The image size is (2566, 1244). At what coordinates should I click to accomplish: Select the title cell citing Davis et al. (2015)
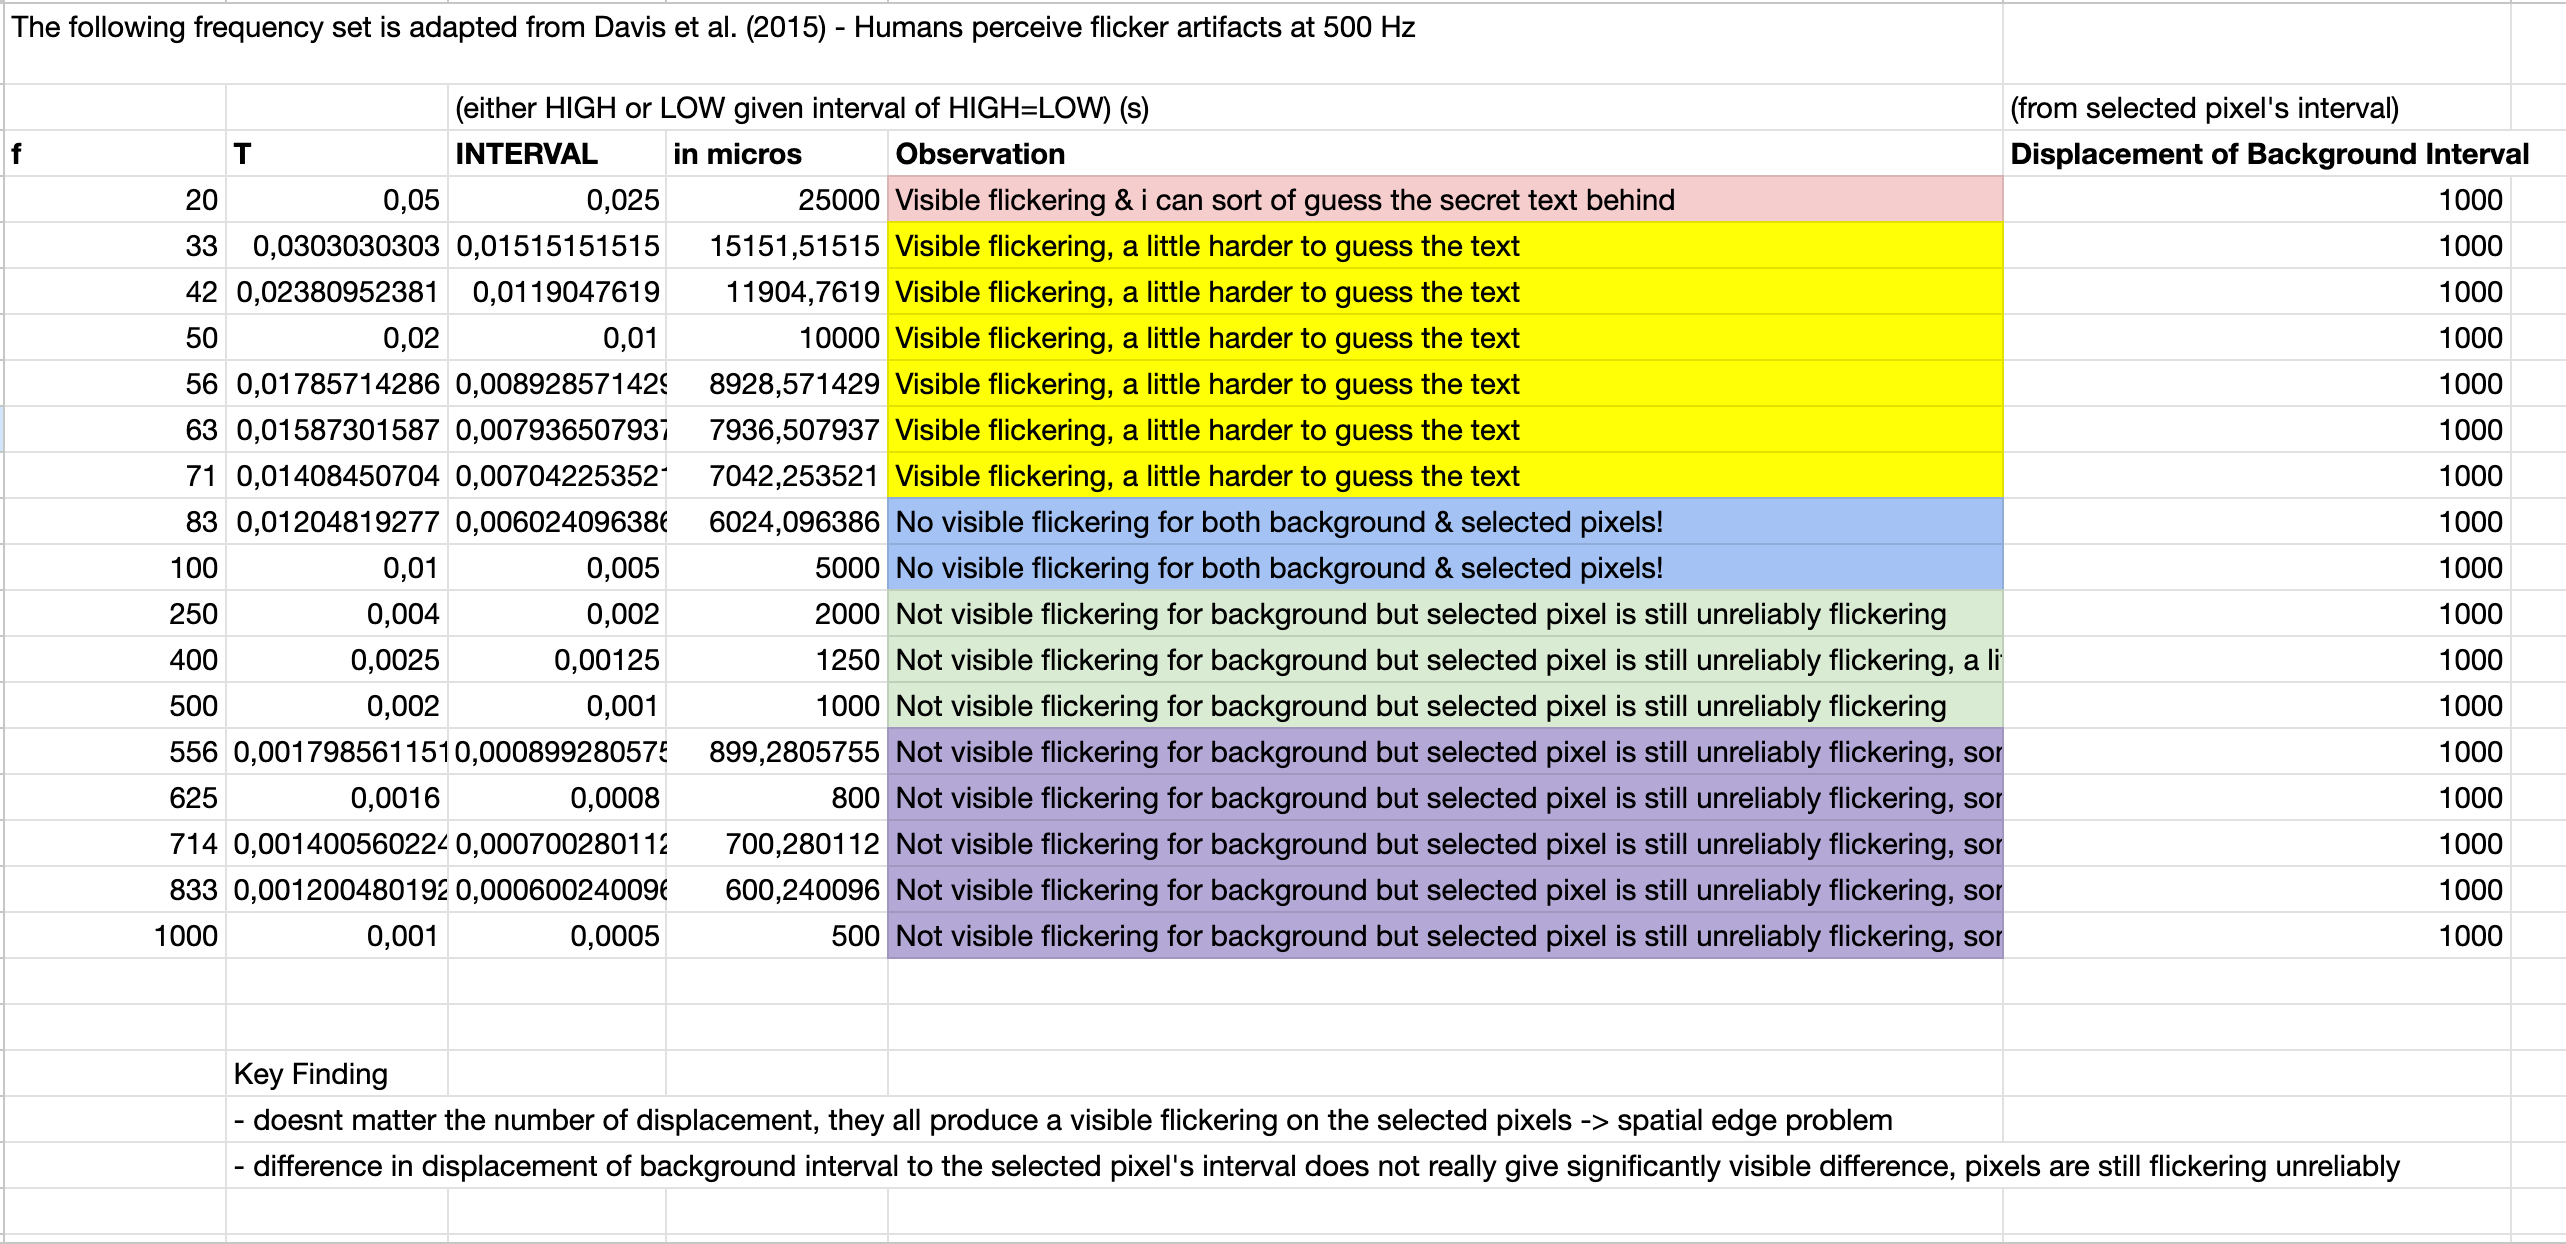(1003, 42)
